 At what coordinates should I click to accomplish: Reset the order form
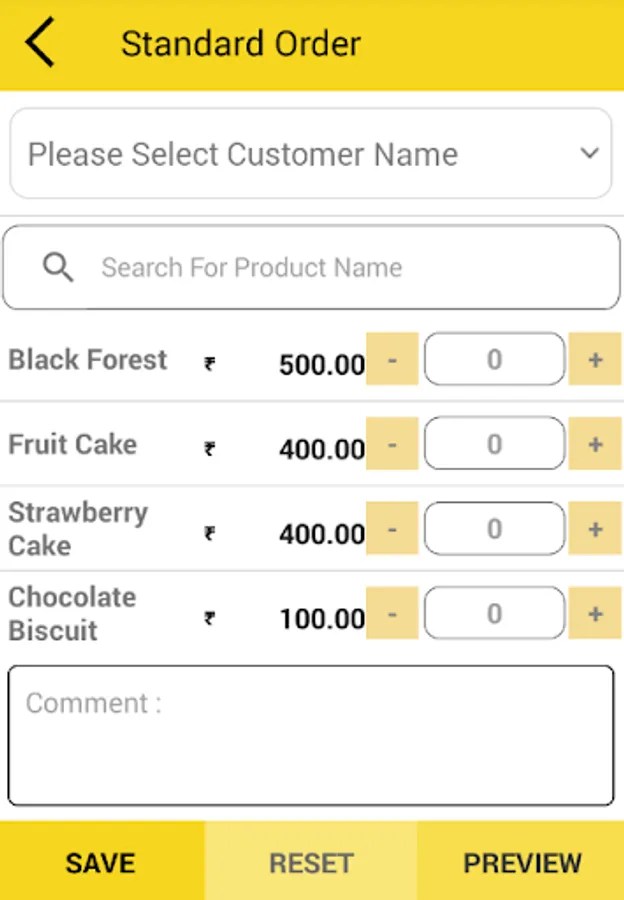pyautogui.click(x=311, y=861)
